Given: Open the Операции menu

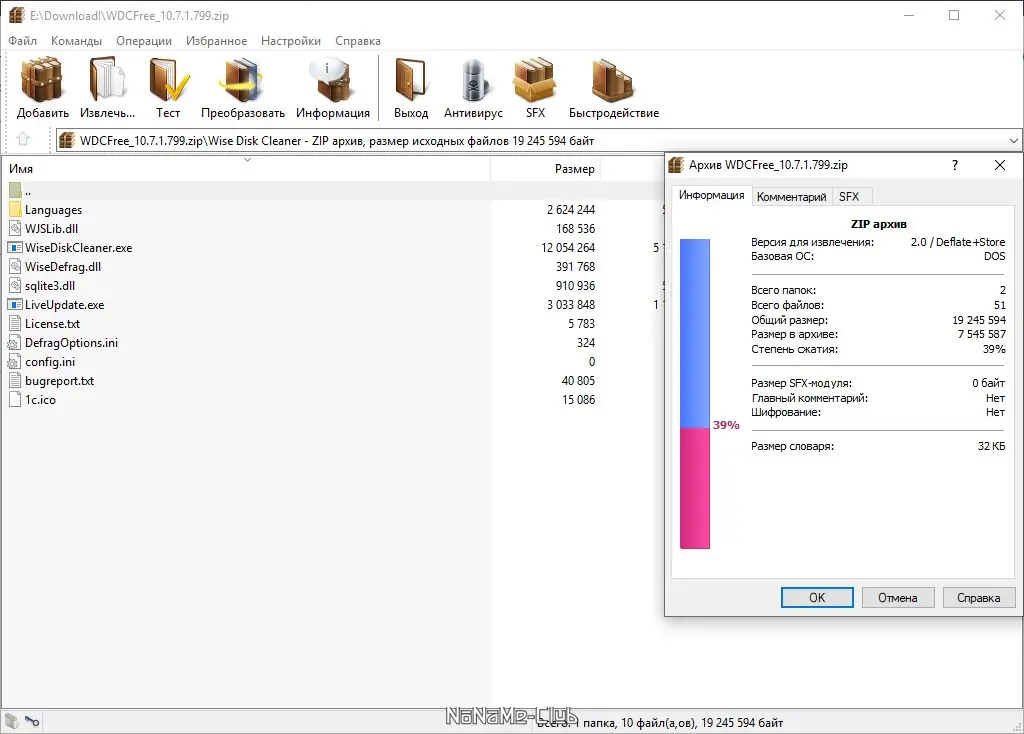Looking at the screenshot, I should 144,40.
